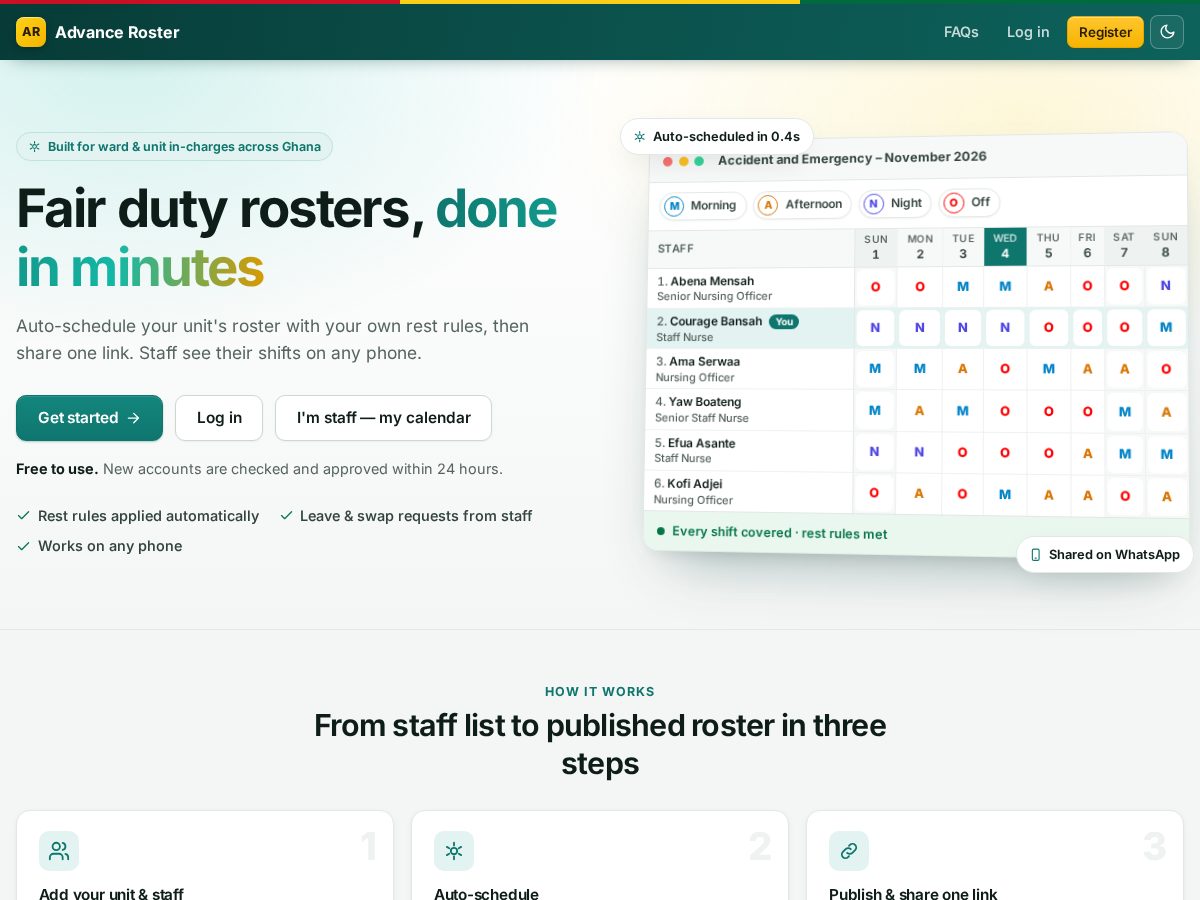Click Publish & share one link heading
The image size is (1200, 900).
(x=913, y=893)
